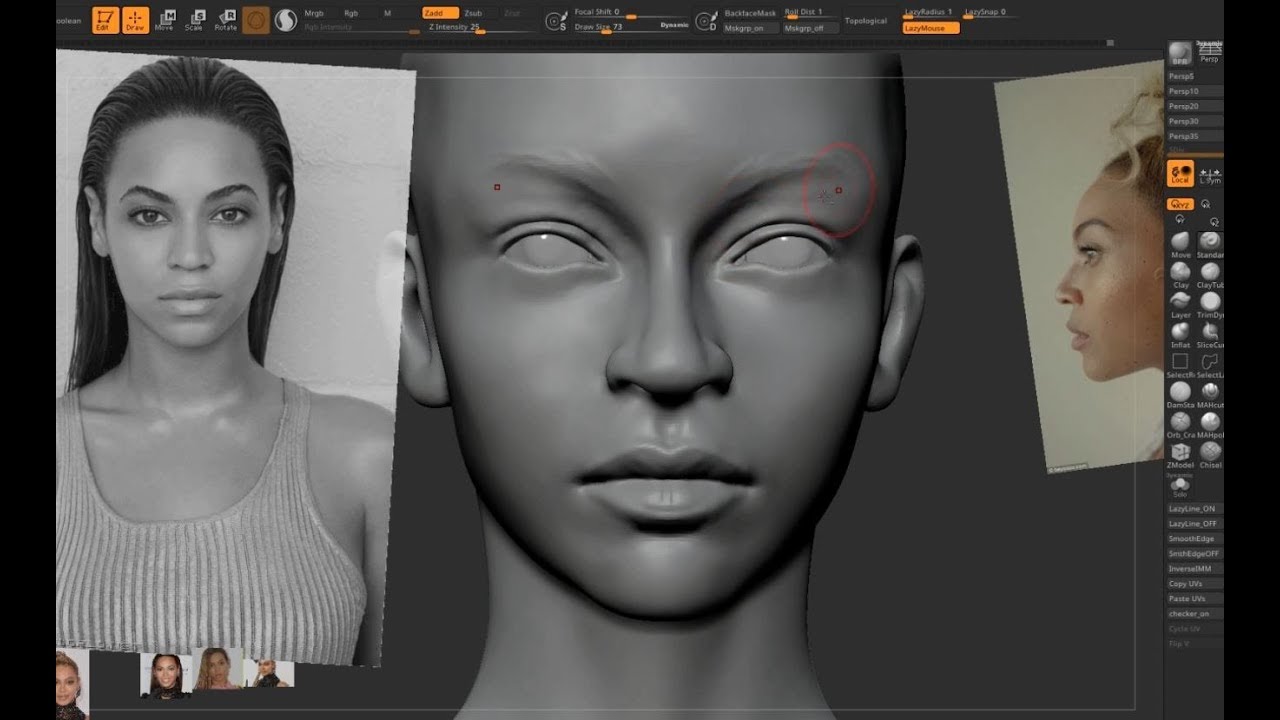
Task: Toggle Solo mode icon
Action: [1181, 487]
